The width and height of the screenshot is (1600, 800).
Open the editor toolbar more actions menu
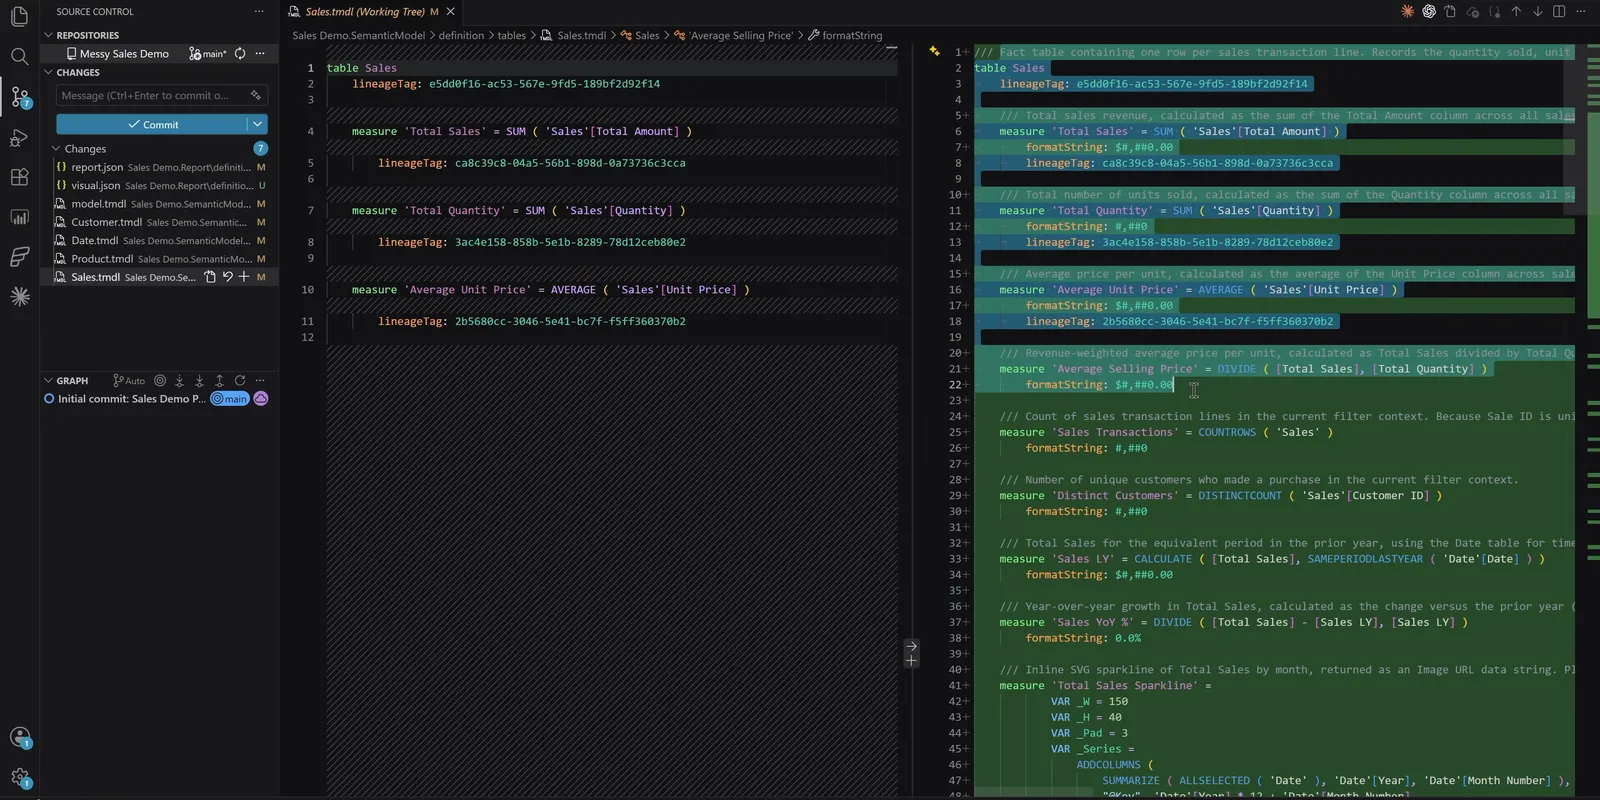click(1581, 12)
